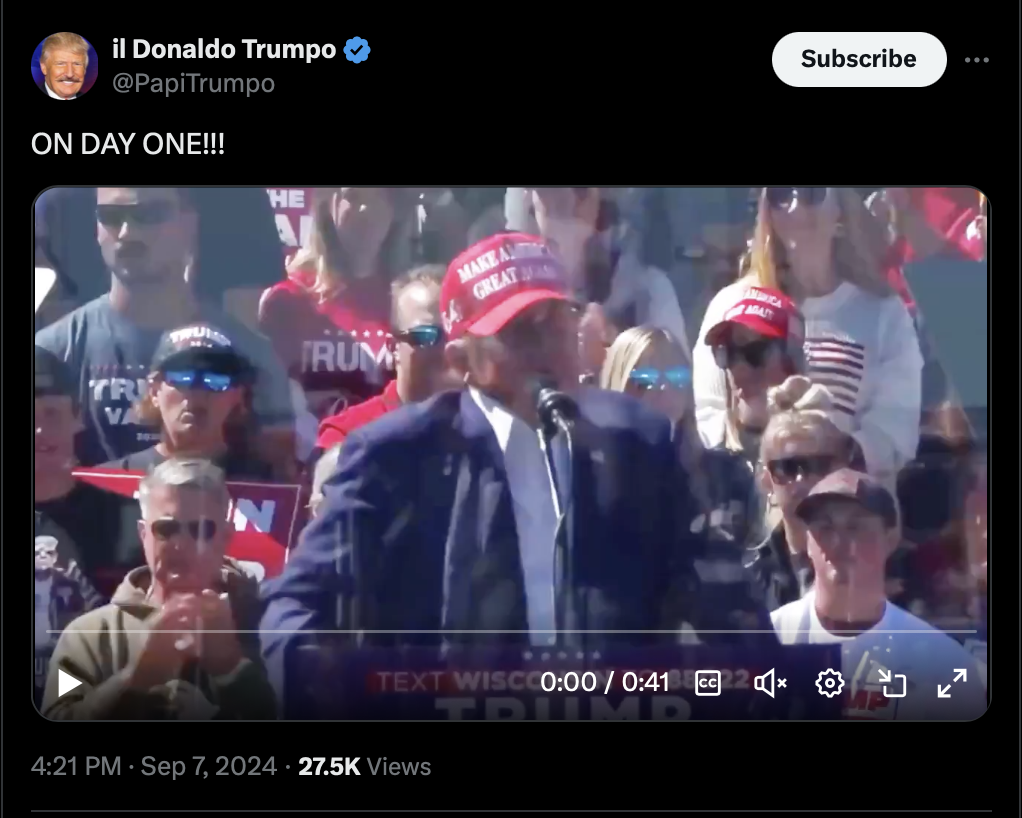Screen dimensions: 1022x818
Task: Open video settings gear menu
Action: [830, 683]
